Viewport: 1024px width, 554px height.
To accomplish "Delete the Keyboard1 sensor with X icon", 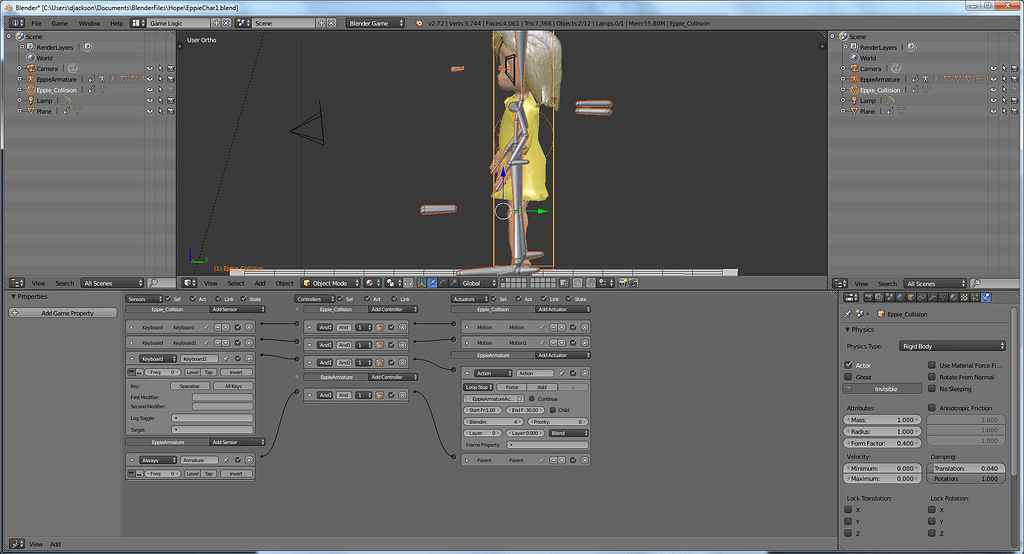I will point(249,342).
